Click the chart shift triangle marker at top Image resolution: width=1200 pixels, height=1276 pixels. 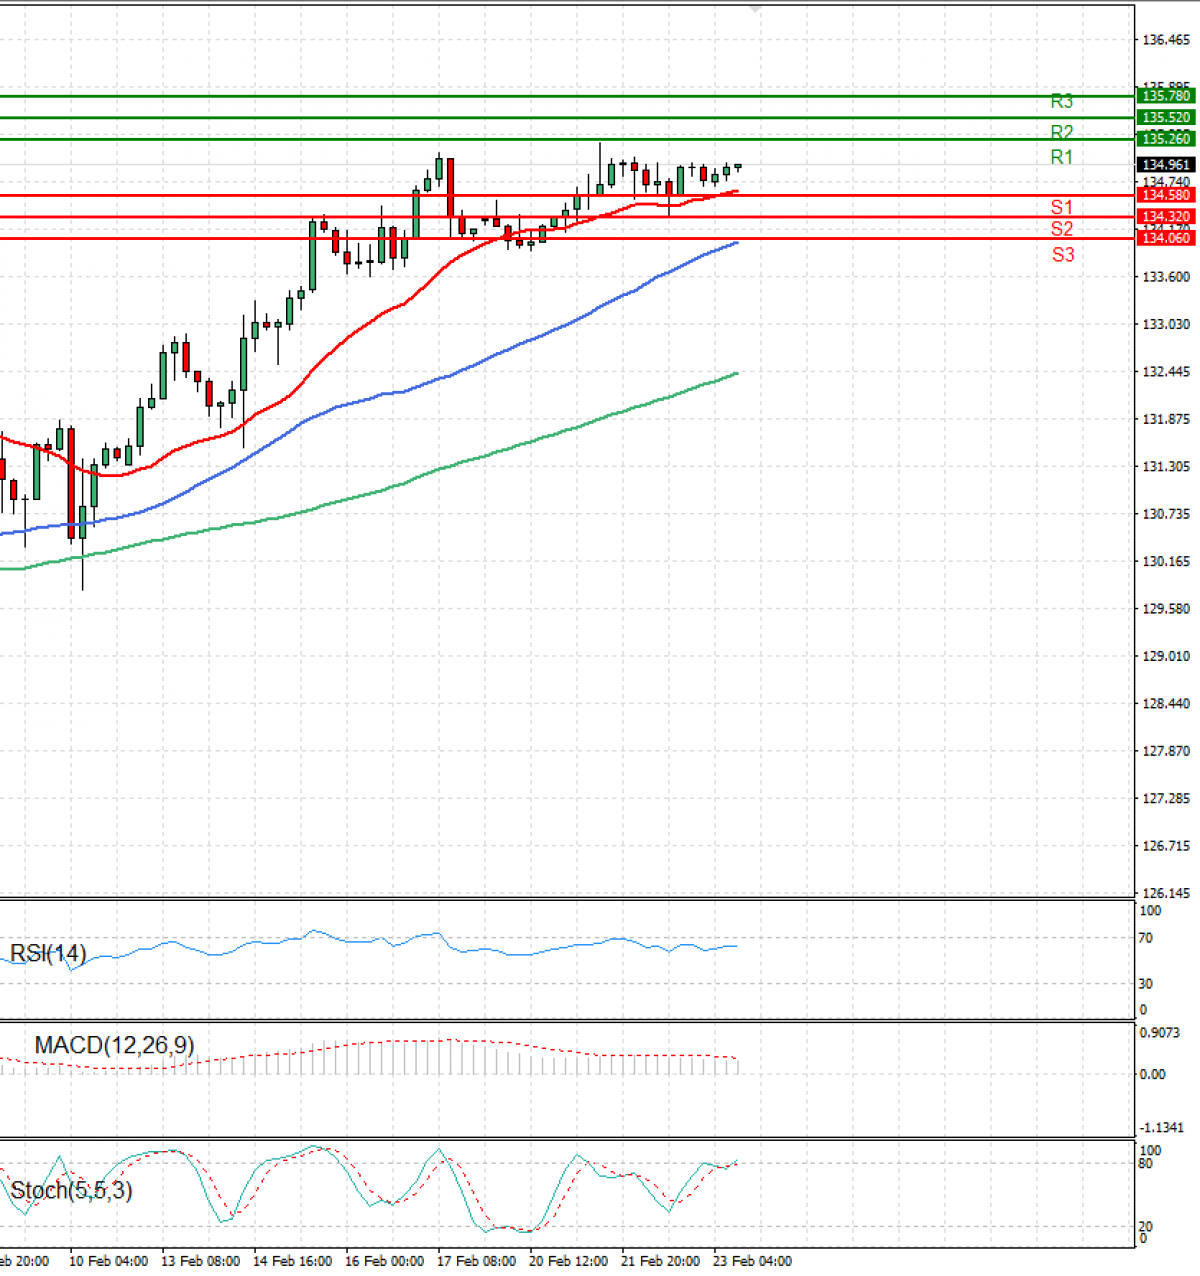(x=755, y=9)
